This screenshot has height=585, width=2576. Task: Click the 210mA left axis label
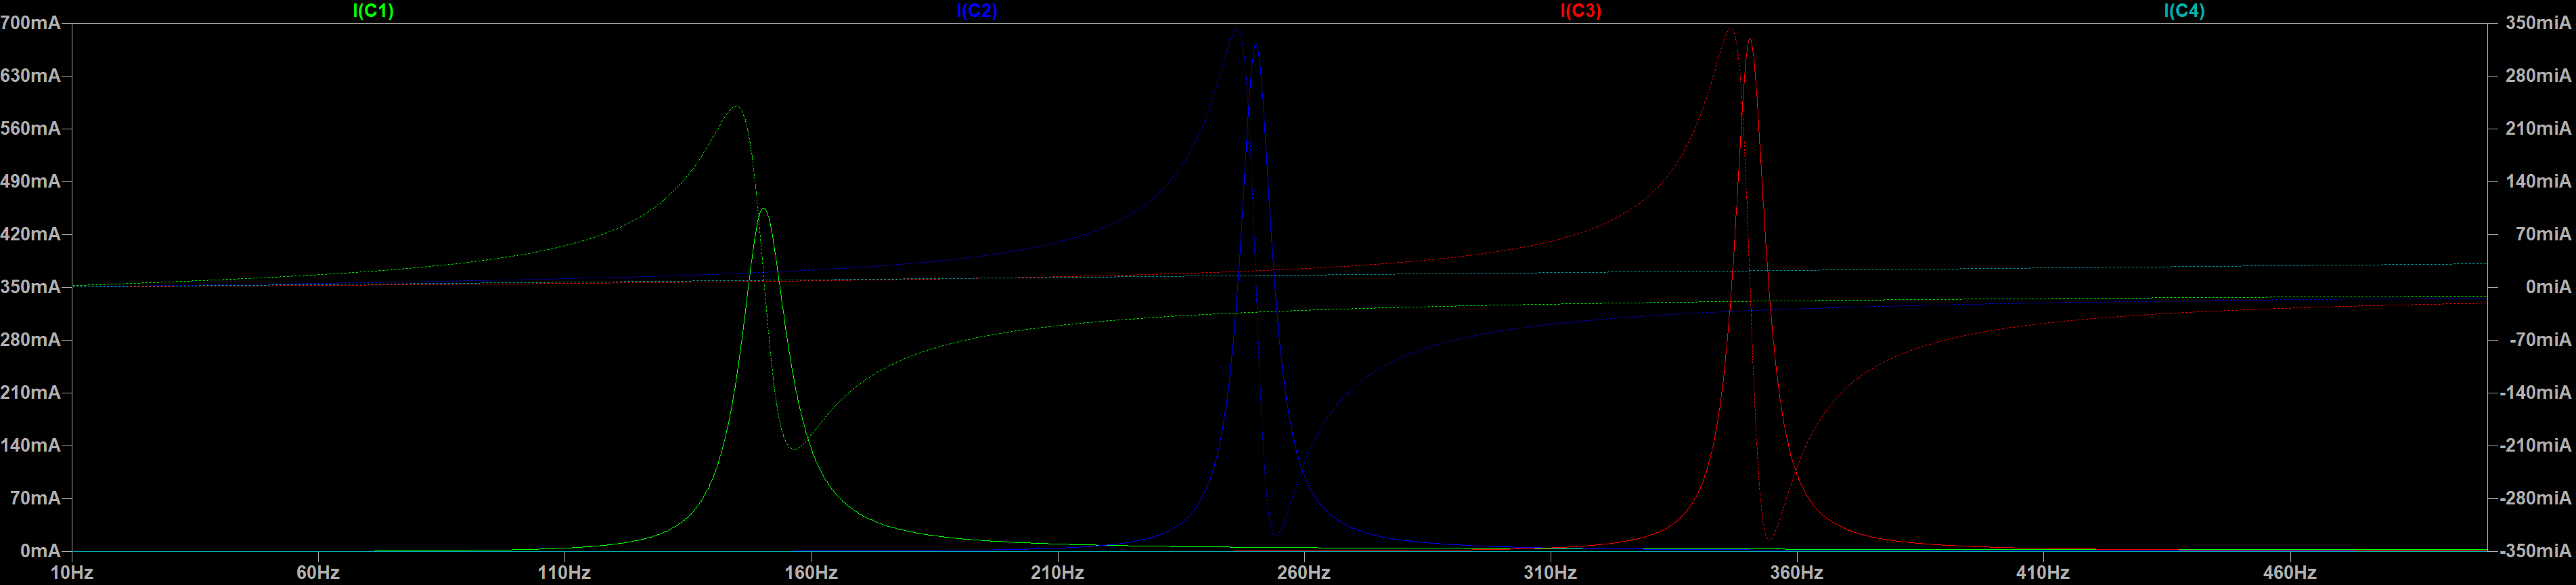point(30,393)
